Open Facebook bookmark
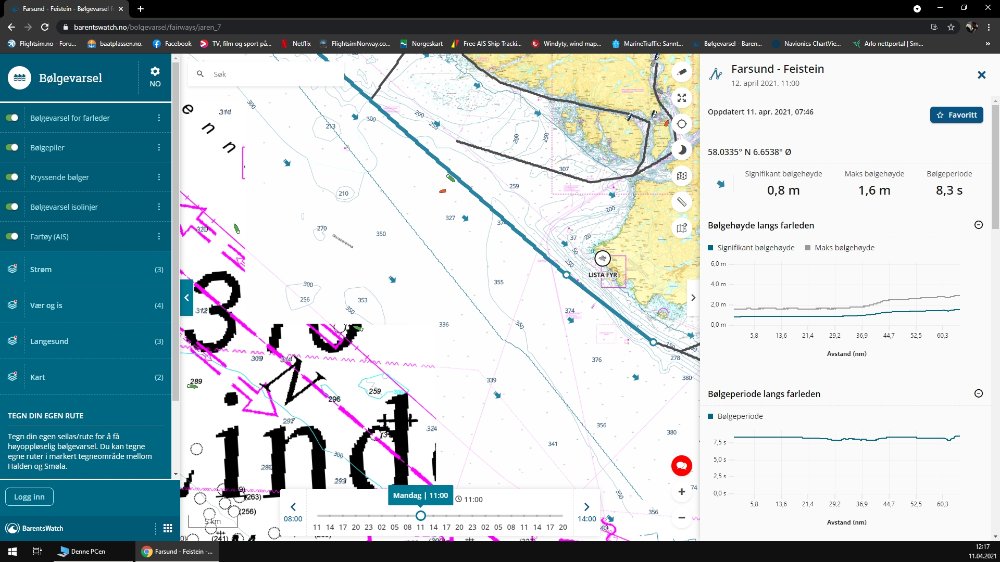1000x562 pixels. tap(172, 43)
